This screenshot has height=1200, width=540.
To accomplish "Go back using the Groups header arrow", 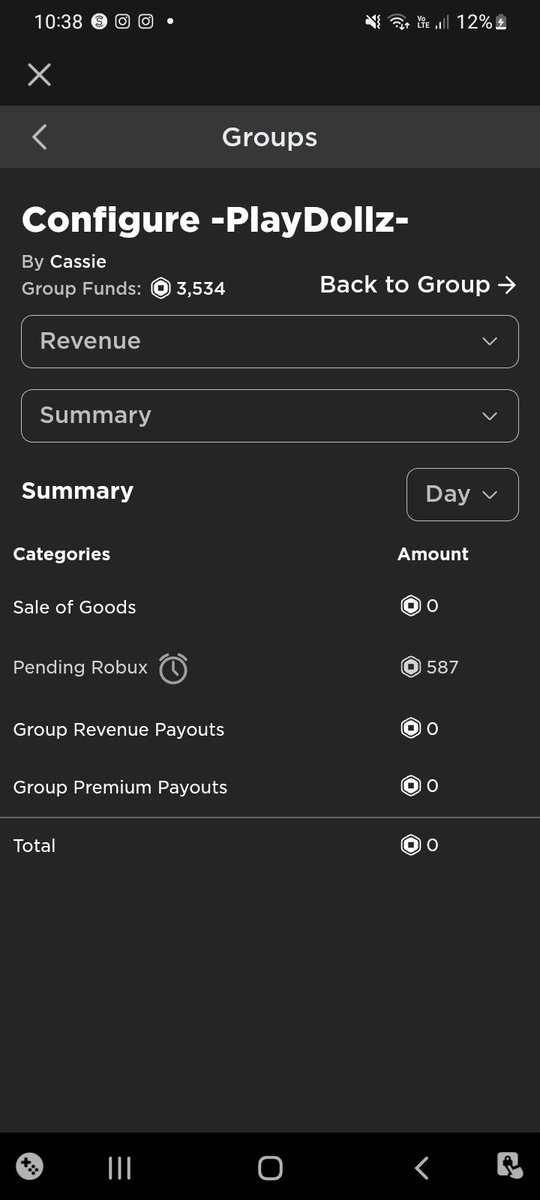I will (39, 137).
